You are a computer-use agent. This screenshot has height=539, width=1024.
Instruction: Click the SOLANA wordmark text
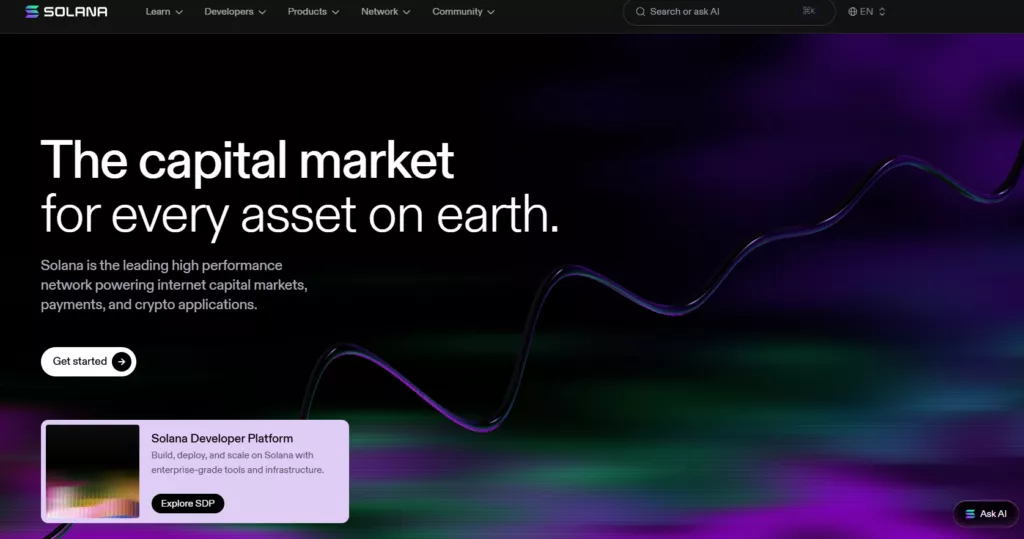[76, 12]
